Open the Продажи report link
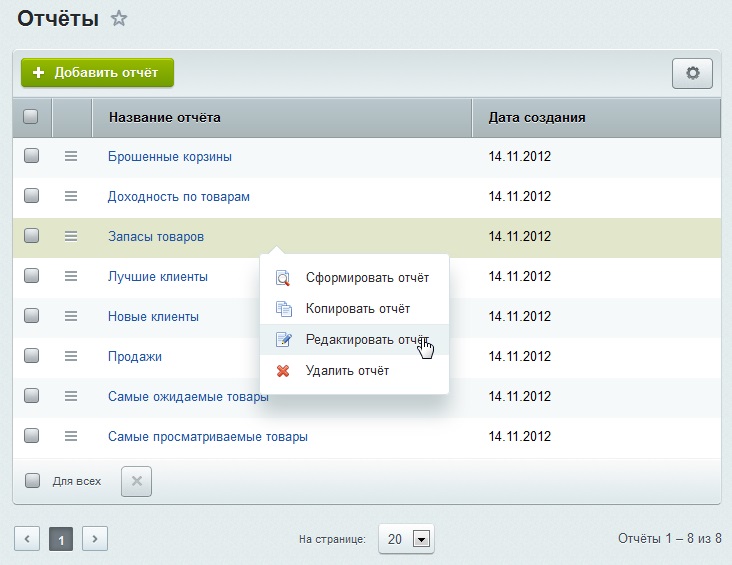 pos(135,357)
